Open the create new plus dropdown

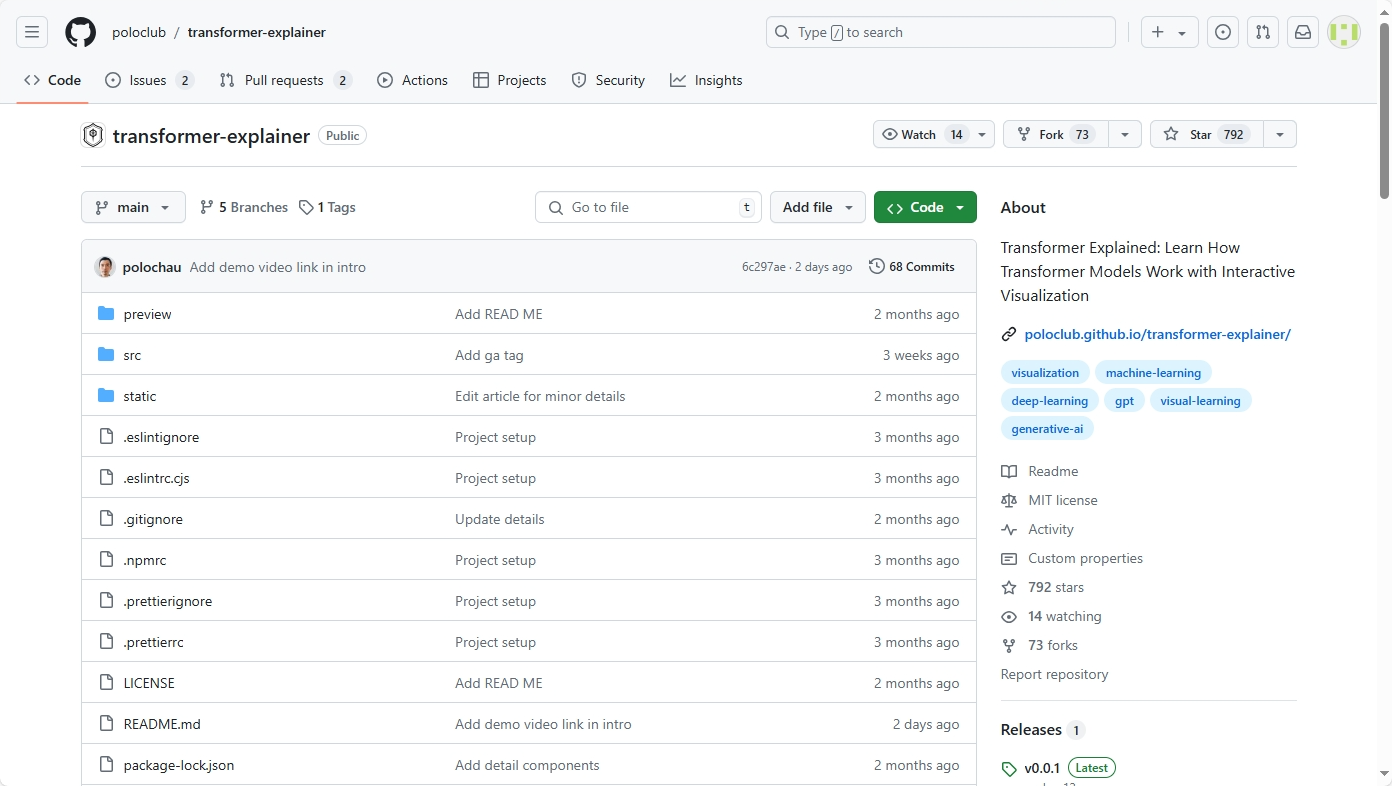(x=1170, y=32)
